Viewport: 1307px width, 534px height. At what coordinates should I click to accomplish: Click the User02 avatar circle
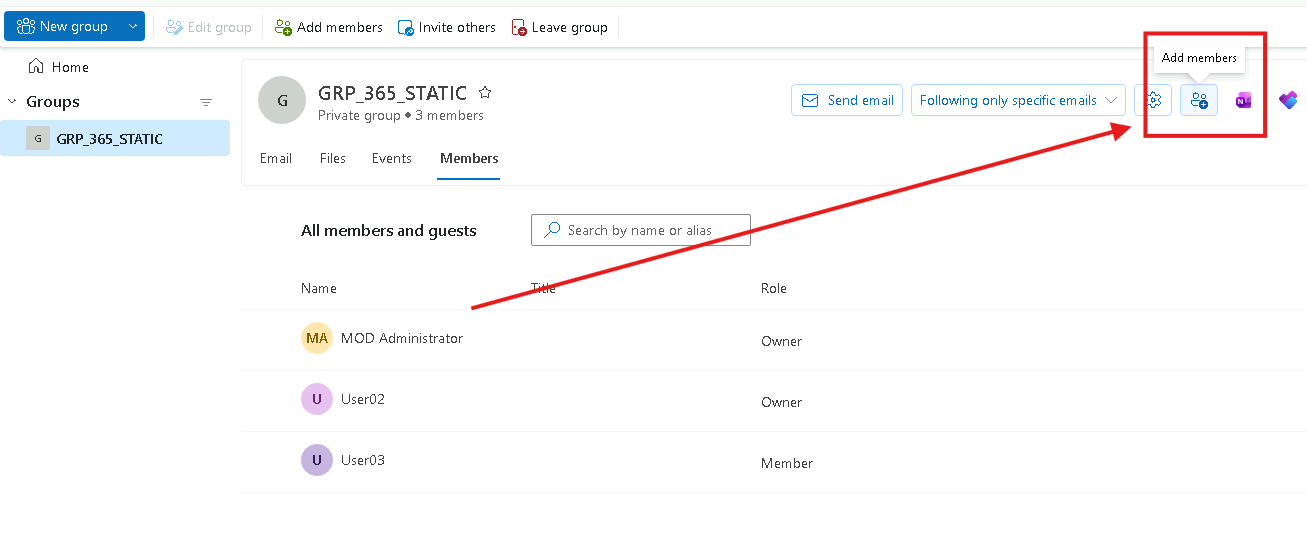coord(317,399)
